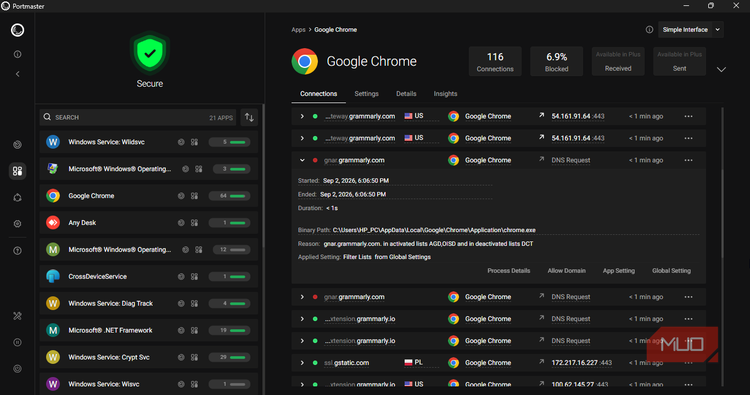Select Windows Service: Wisvc app row

pos(149,384)
